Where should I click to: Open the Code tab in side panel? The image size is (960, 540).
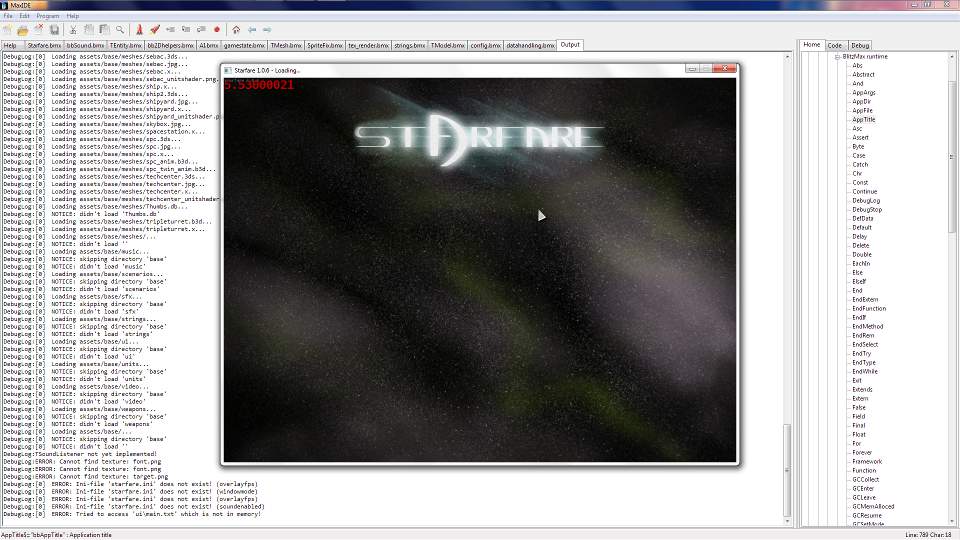point(834,45)
